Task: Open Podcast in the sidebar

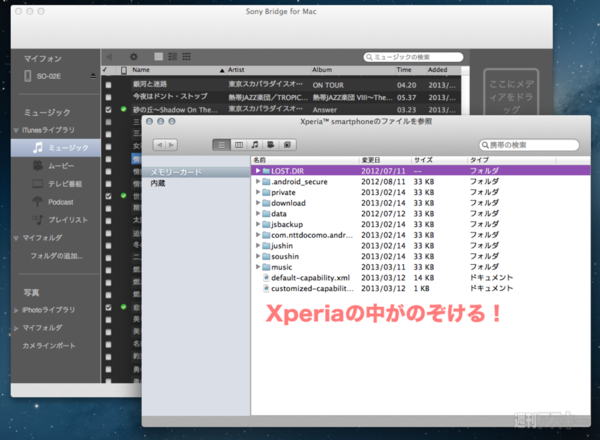Action: (x=60, y=202)
